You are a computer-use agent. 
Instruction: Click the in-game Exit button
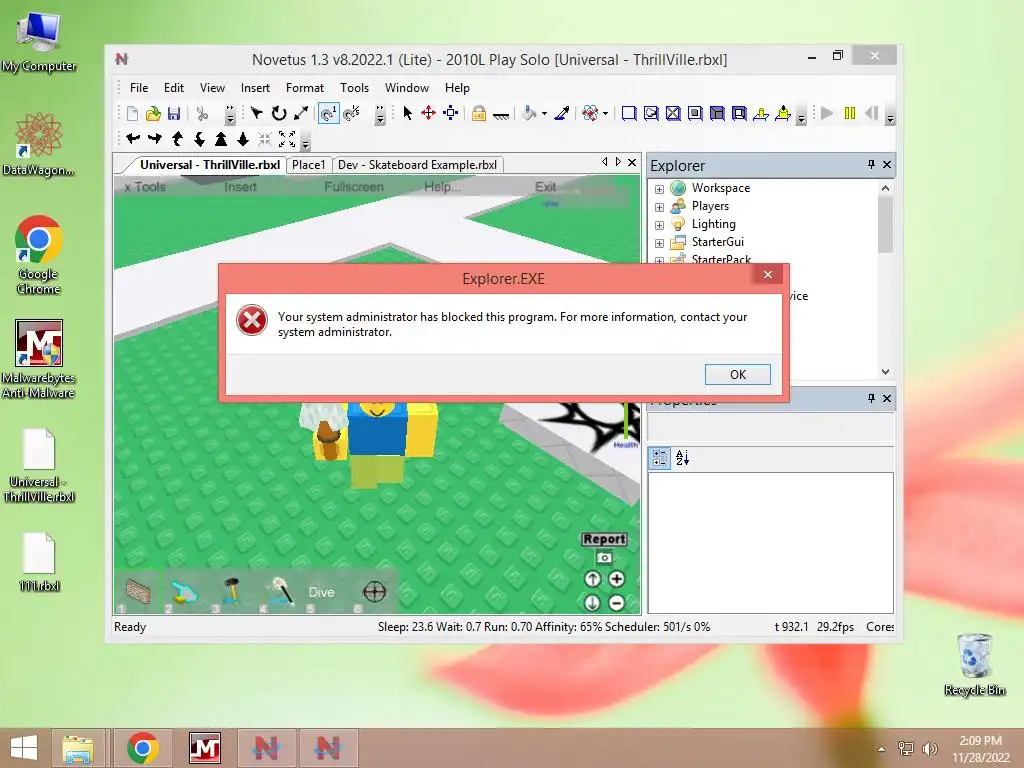[545, 187]
